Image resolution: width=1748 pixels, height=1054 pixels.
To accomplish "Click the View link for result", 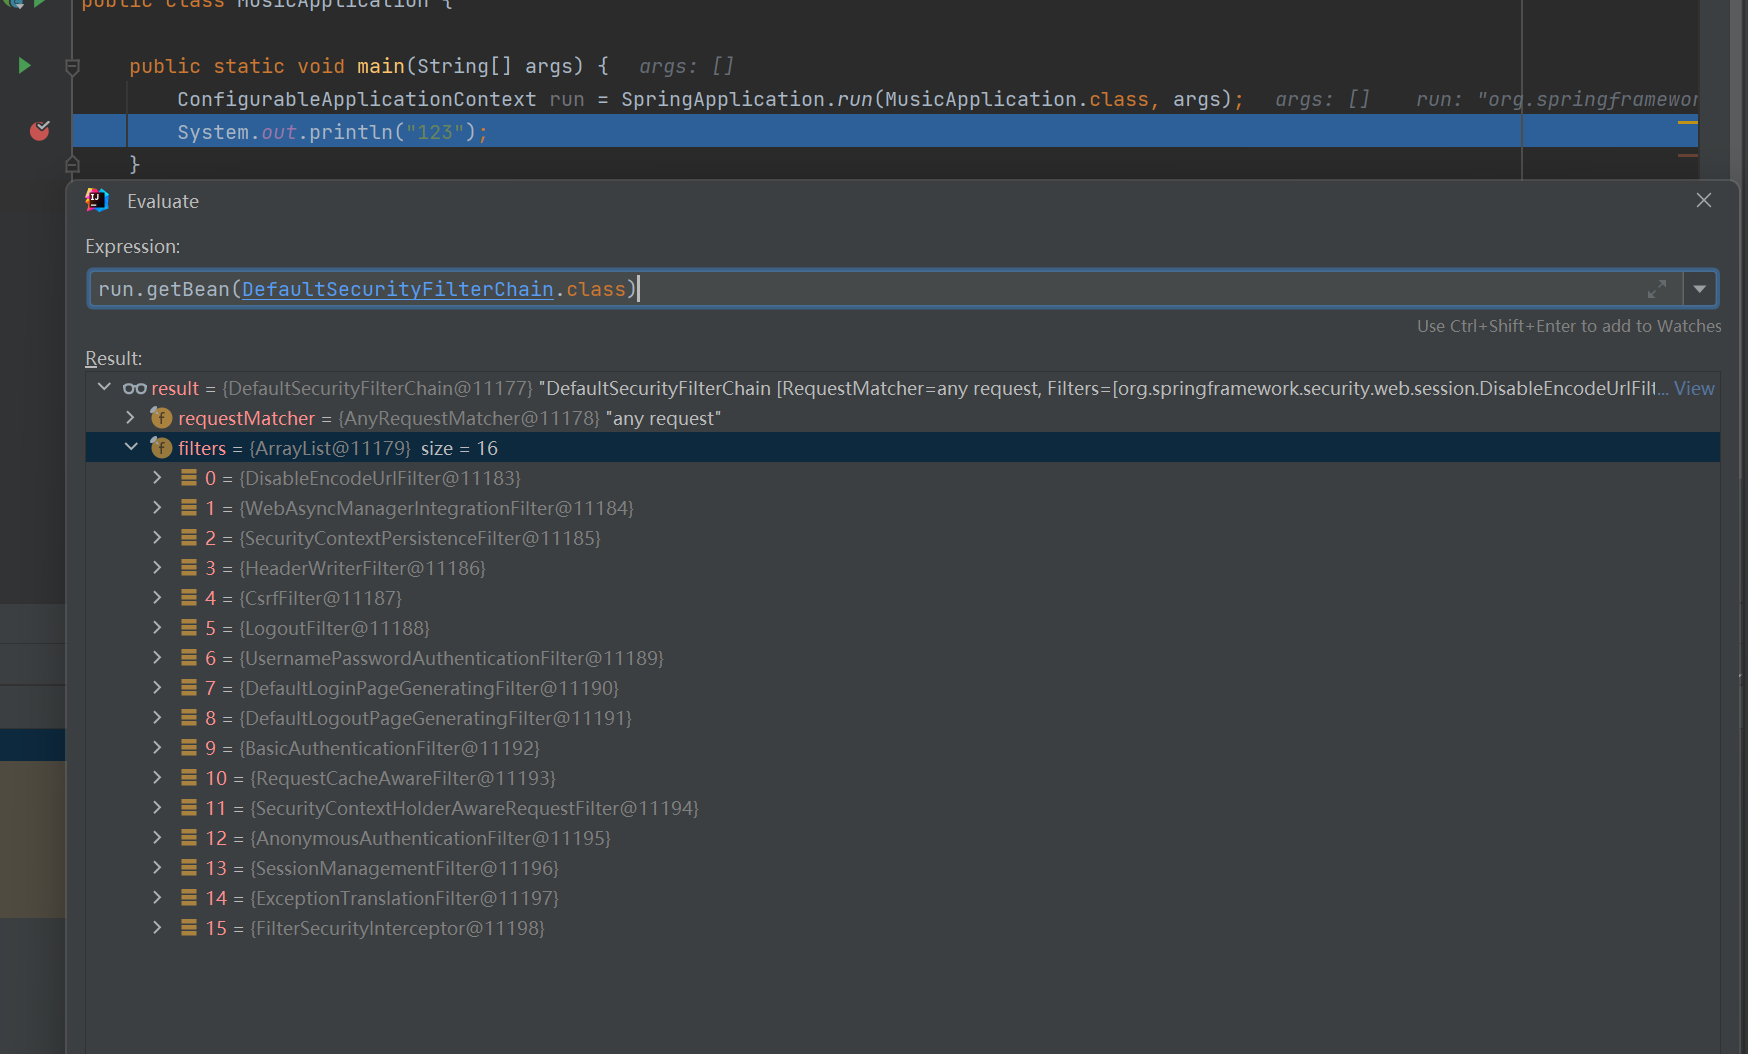I will click(1694, 388).
